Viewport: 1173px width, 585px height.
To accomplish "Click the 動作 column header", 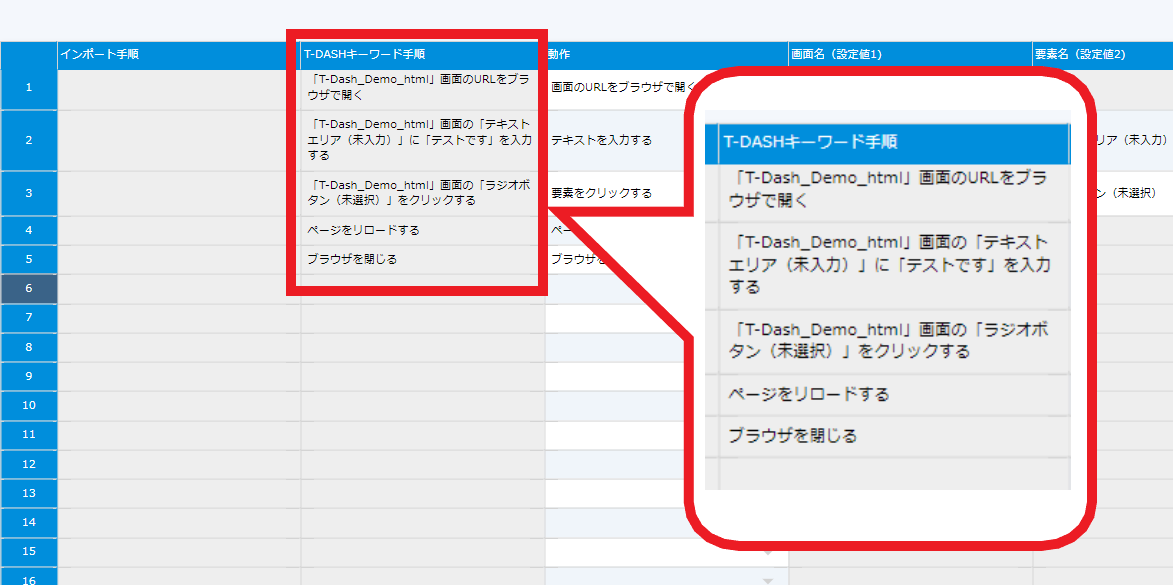I will pos(665,55).
